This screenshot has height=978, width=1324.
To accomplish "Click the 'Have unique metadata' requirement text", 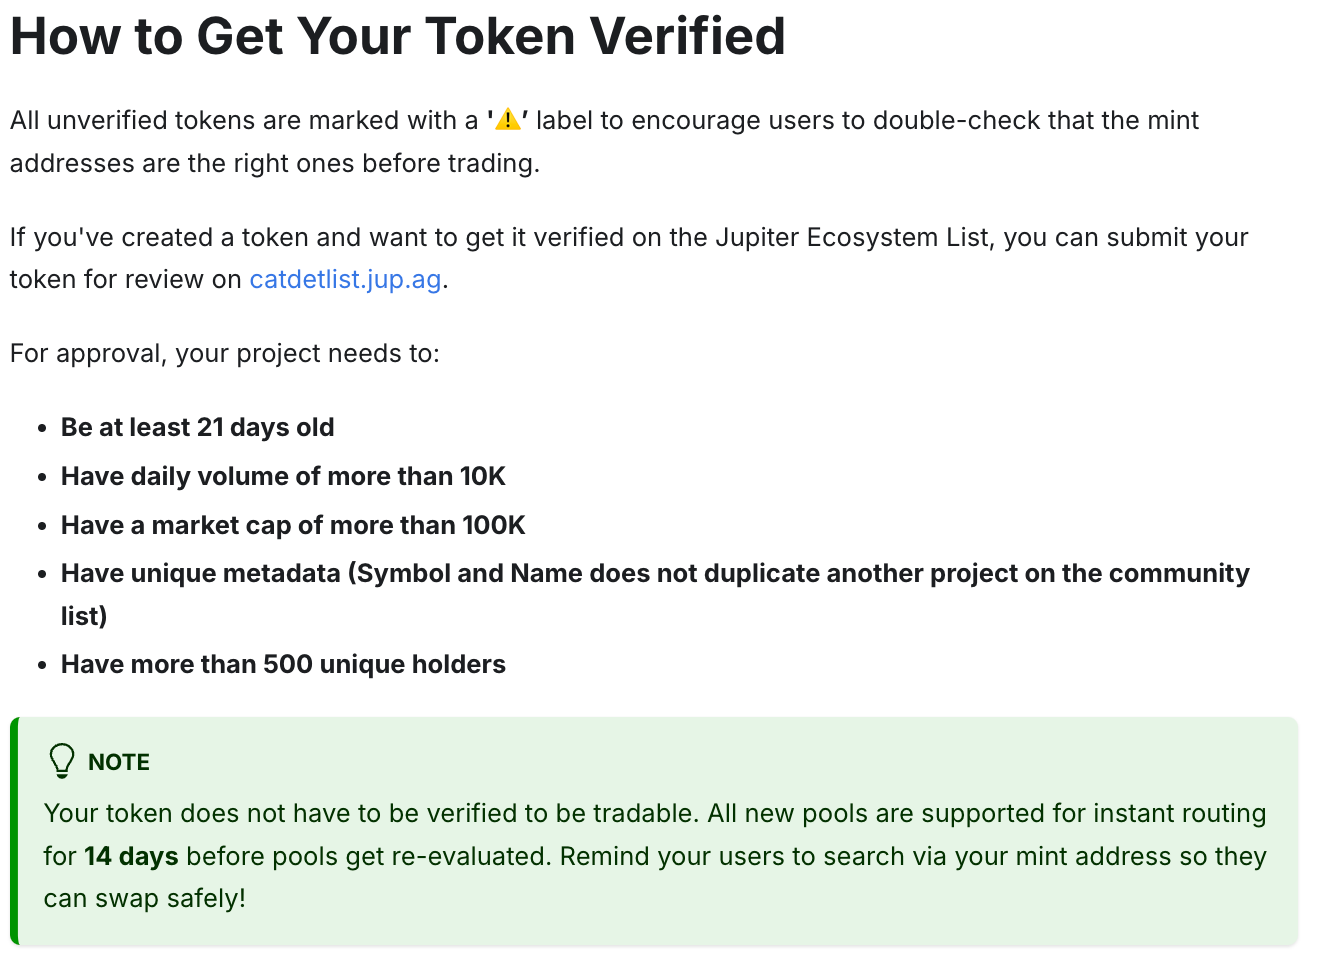I will pyautogui.click(x=655, y=594).
